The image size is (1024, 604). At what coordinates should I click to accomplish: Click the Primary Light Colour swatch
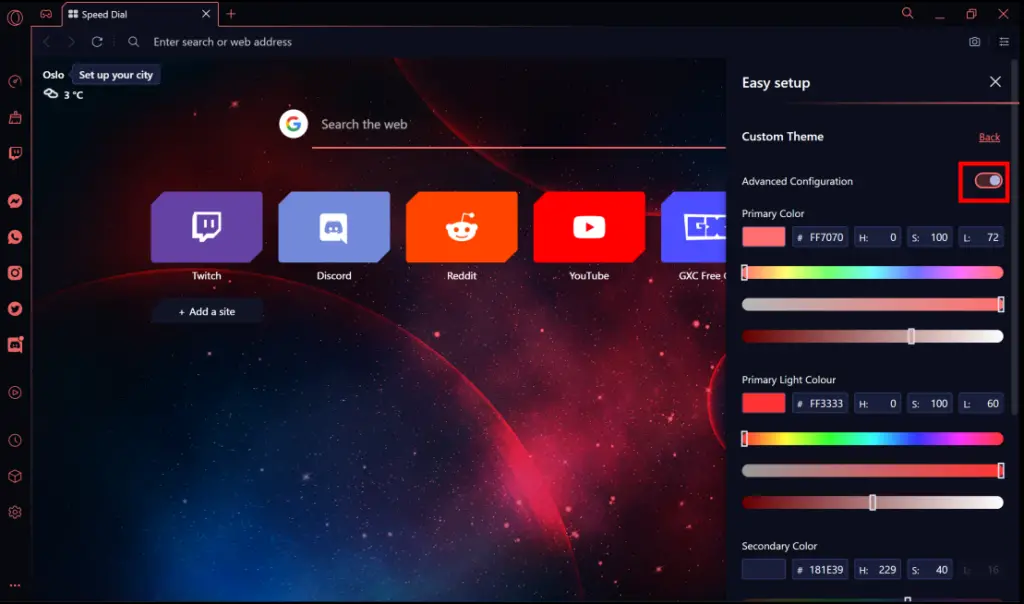click(763, 404)
